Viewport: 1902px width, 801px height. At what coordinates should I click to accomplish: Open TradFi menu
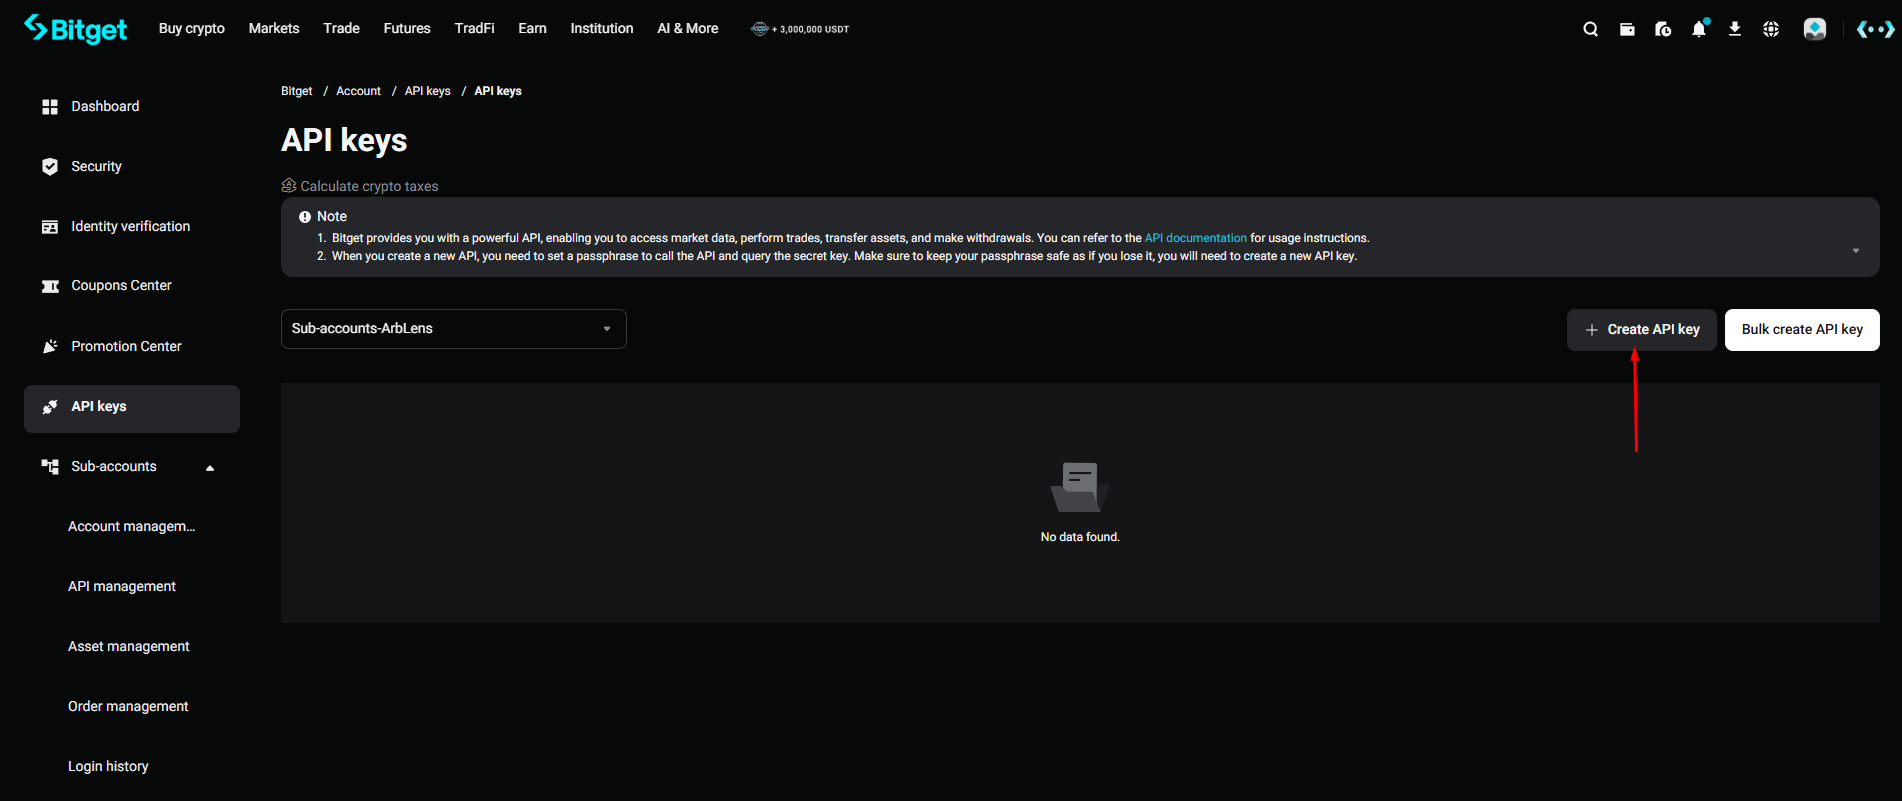point(474,29)
